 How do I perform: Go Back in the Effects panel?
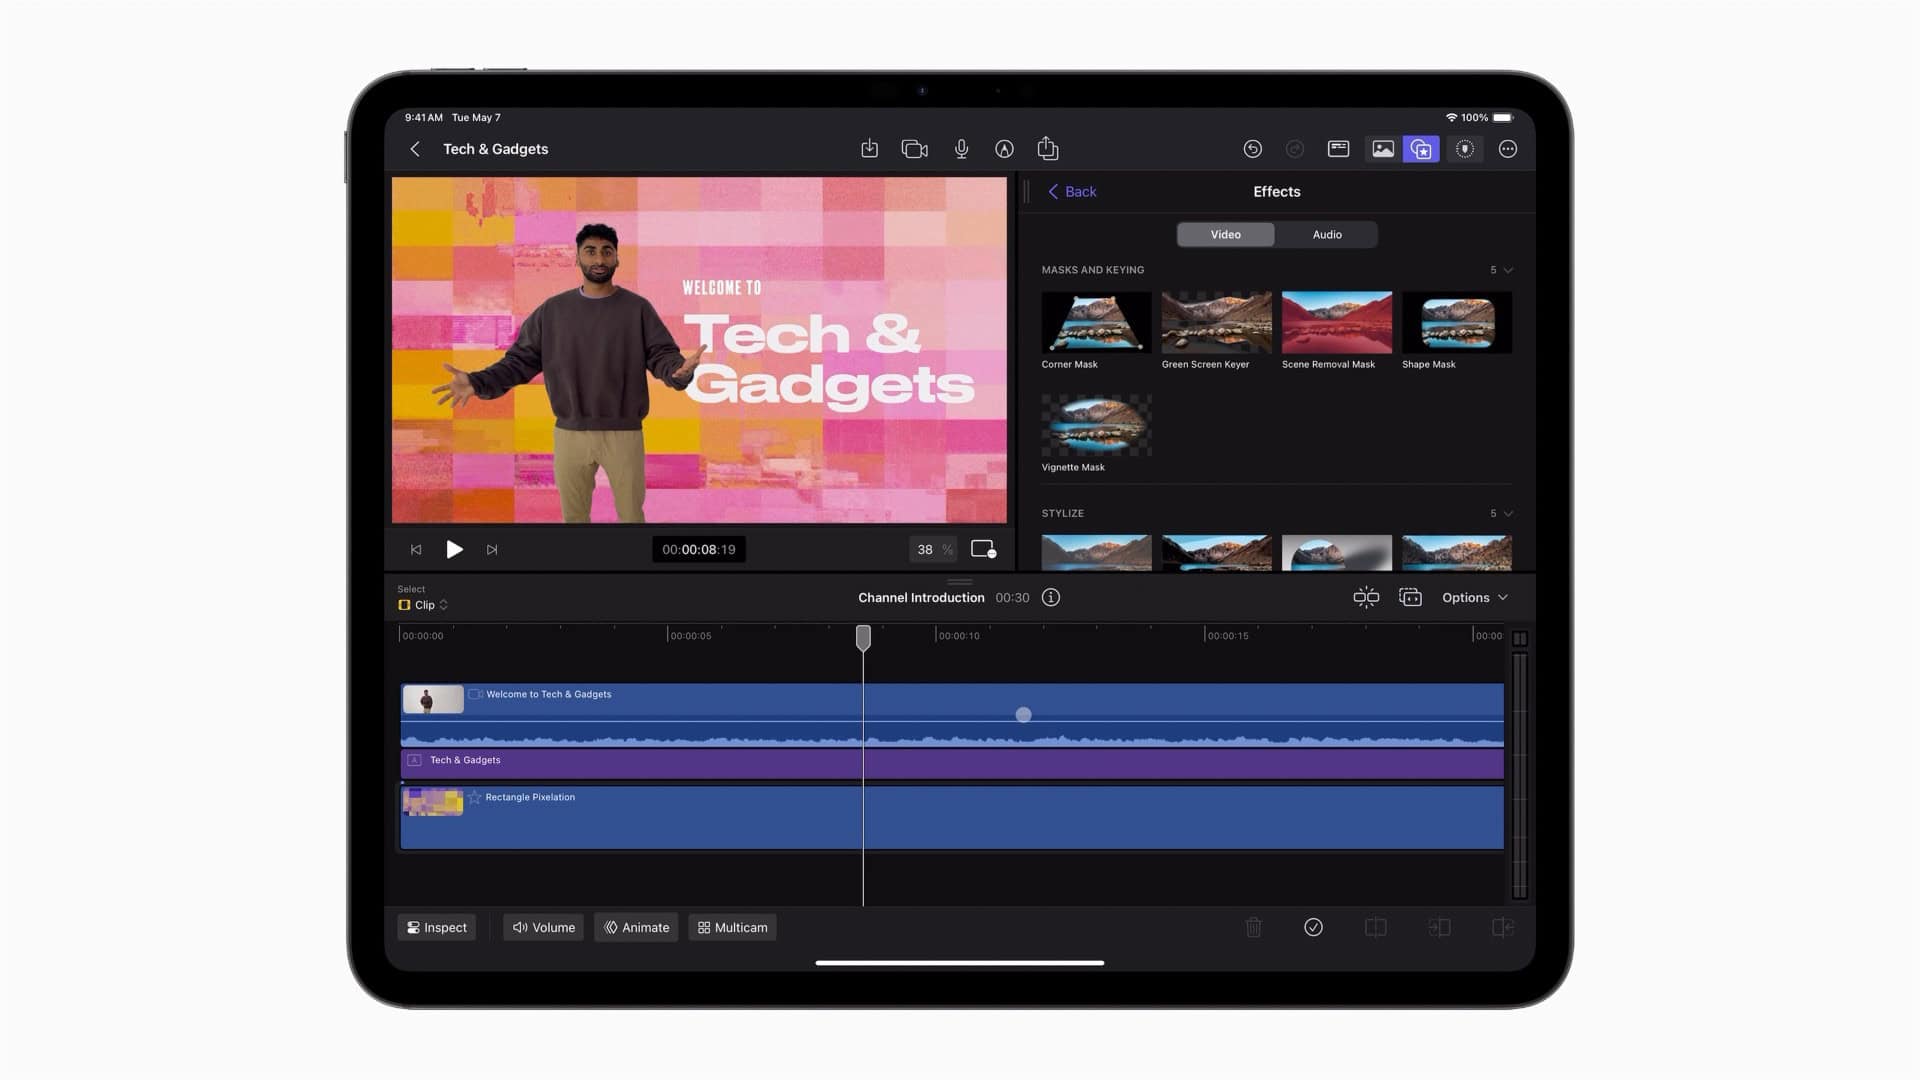tap(1071, 191)
